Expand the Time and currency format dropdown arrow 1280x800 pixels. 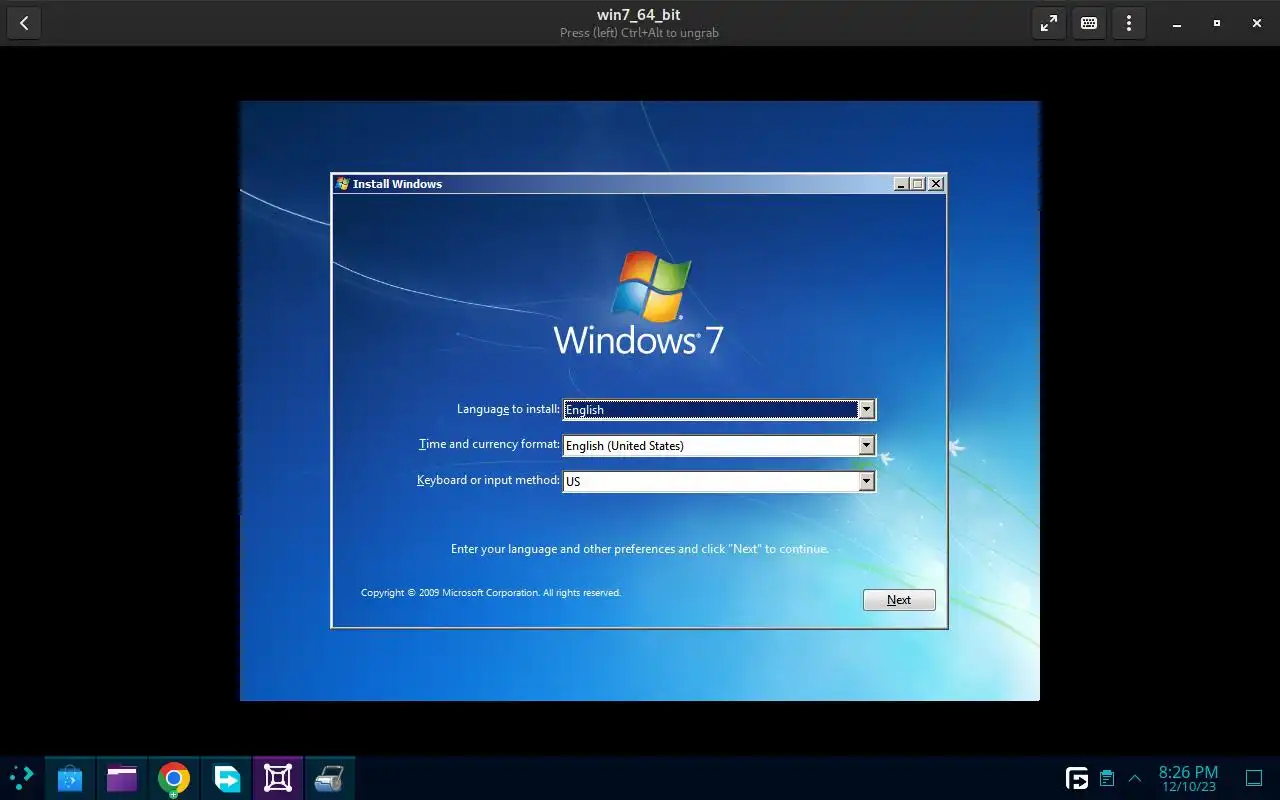(x=866, y=446)
